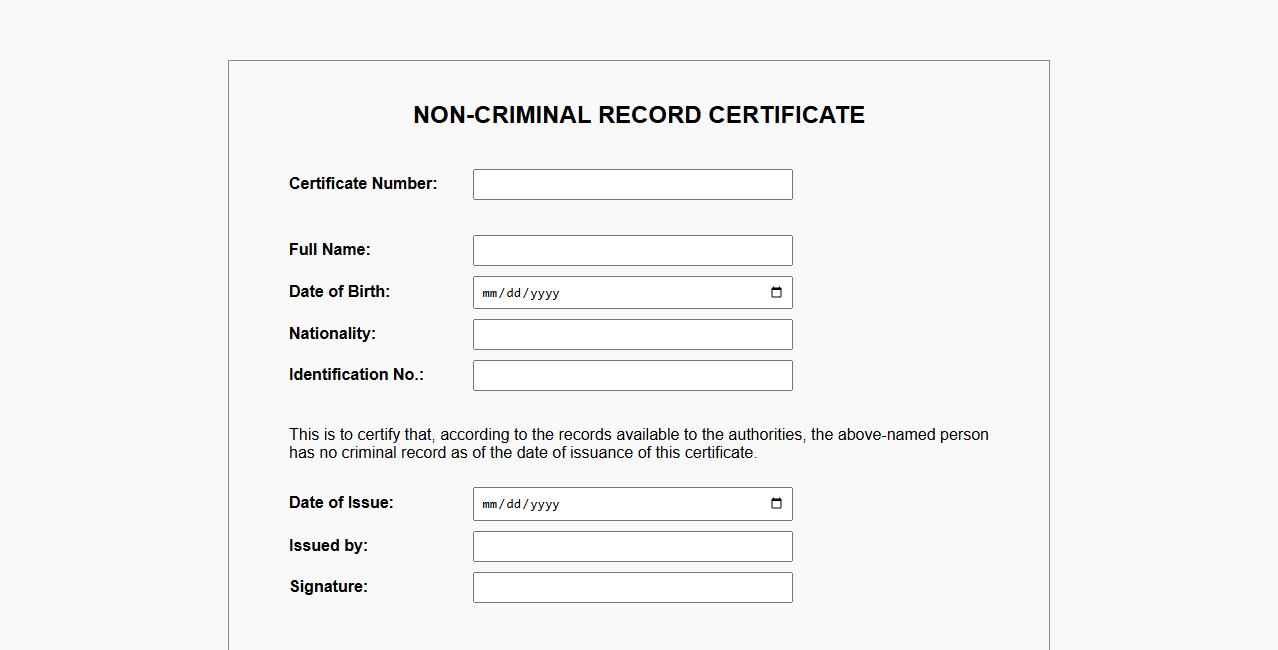Click into the Issued by text box
Screen dimensions: 1278x650
(632, 547)
